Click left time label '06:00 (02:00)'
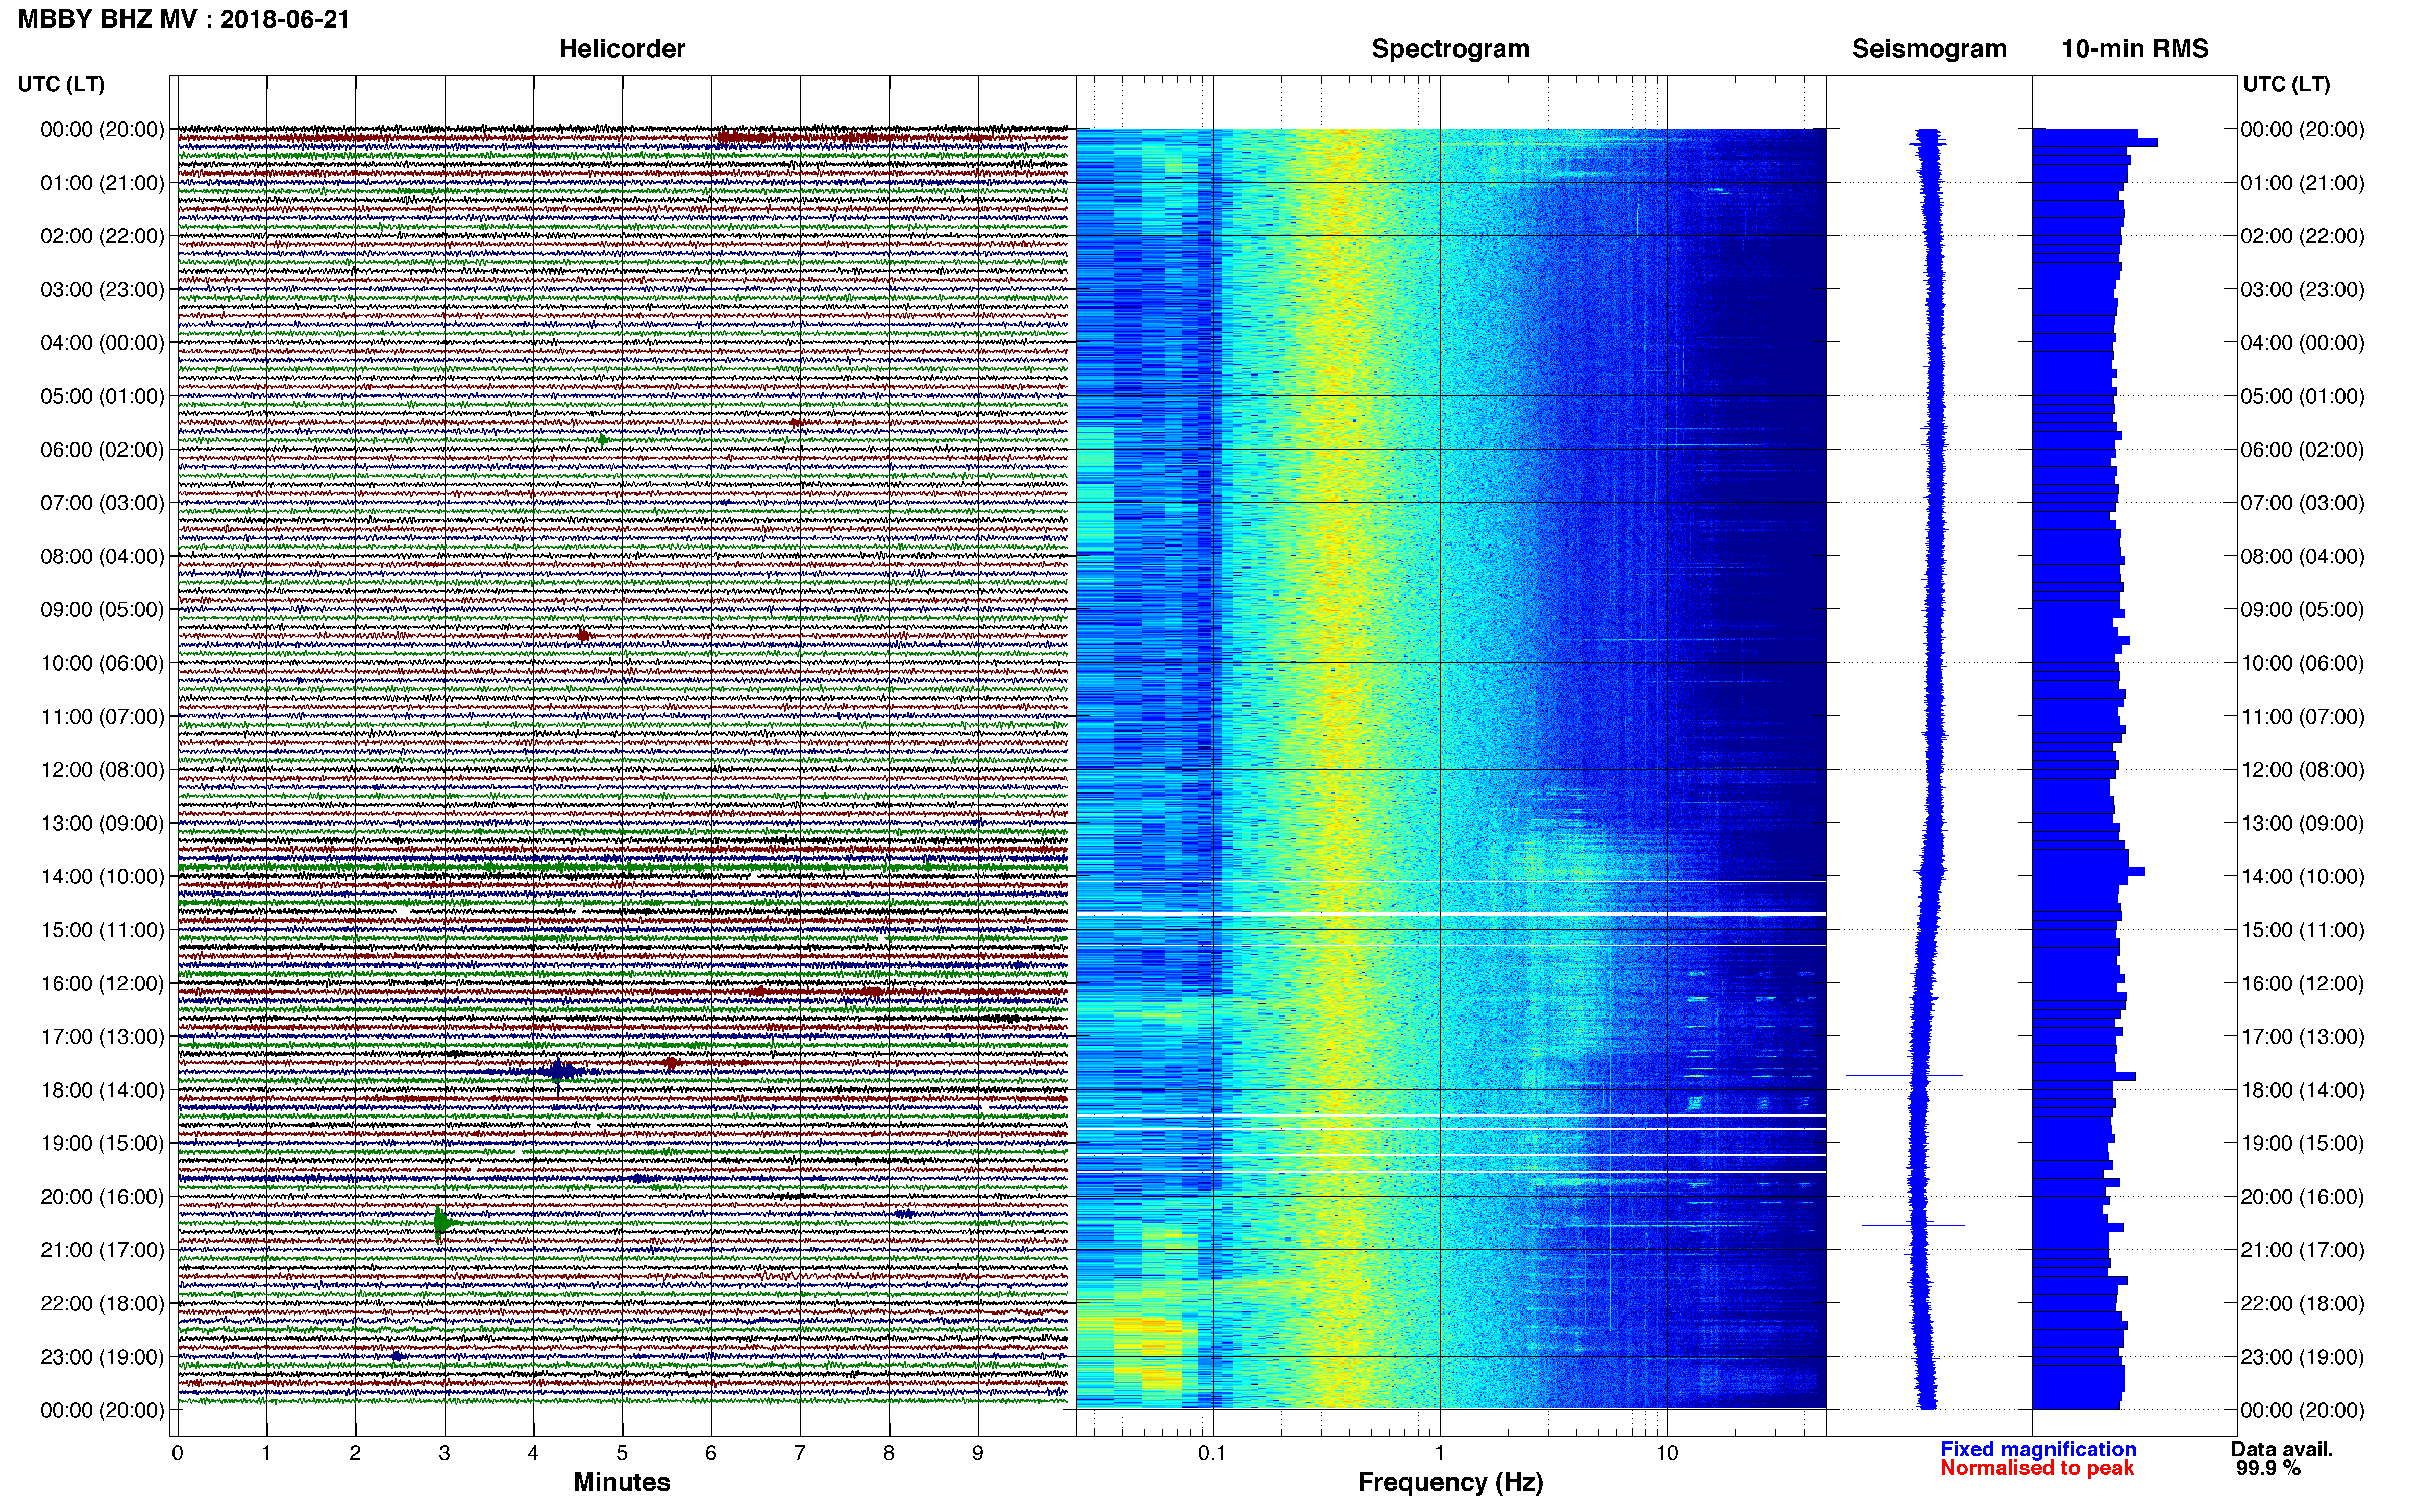The height and width of the screenshot is (1512, 2419). (x=102, y=450)
